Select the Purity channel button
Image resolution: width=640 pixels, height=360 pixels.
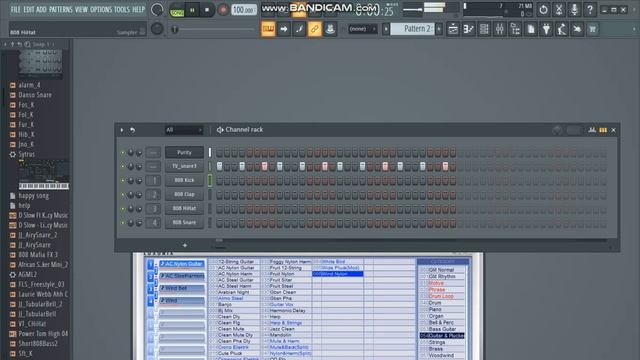[184, 152]
